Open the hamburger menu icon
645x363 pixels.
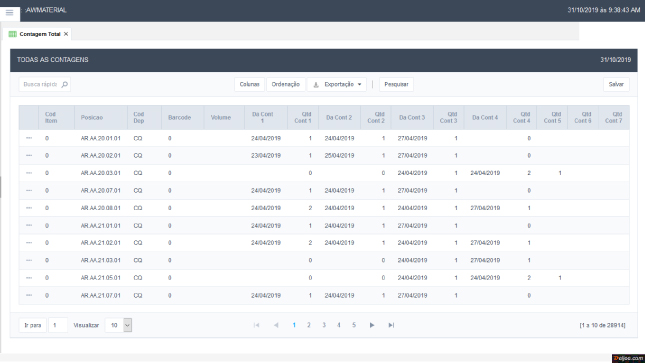pos(9,12)
